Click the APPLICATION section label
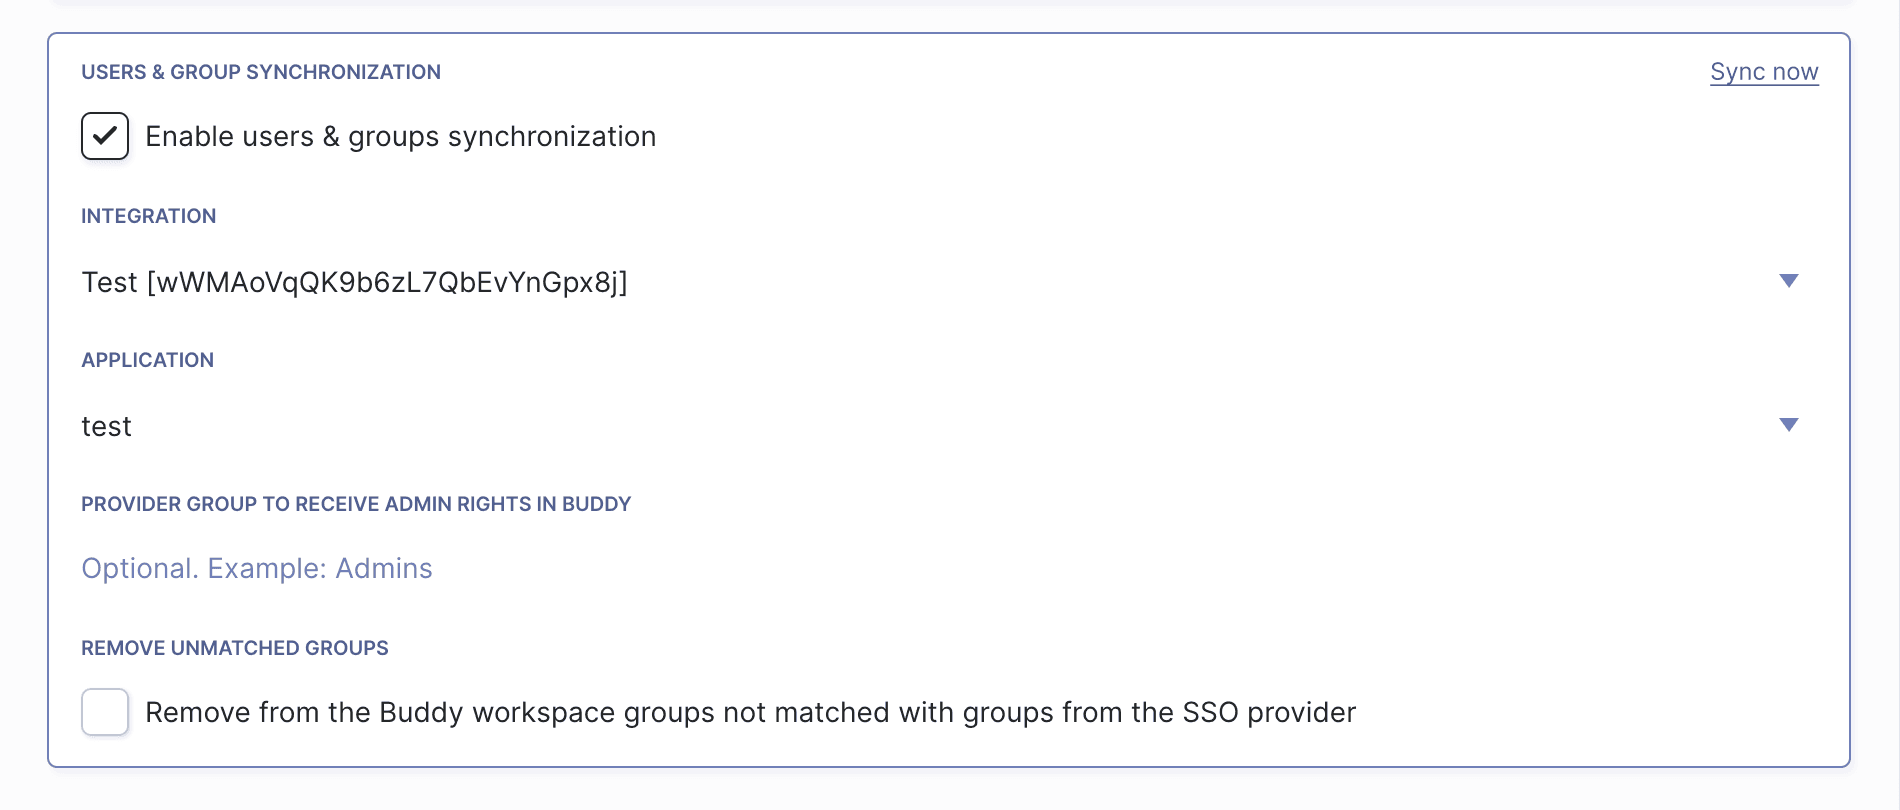Viewport: 1900px width, 810px height. 147,360
